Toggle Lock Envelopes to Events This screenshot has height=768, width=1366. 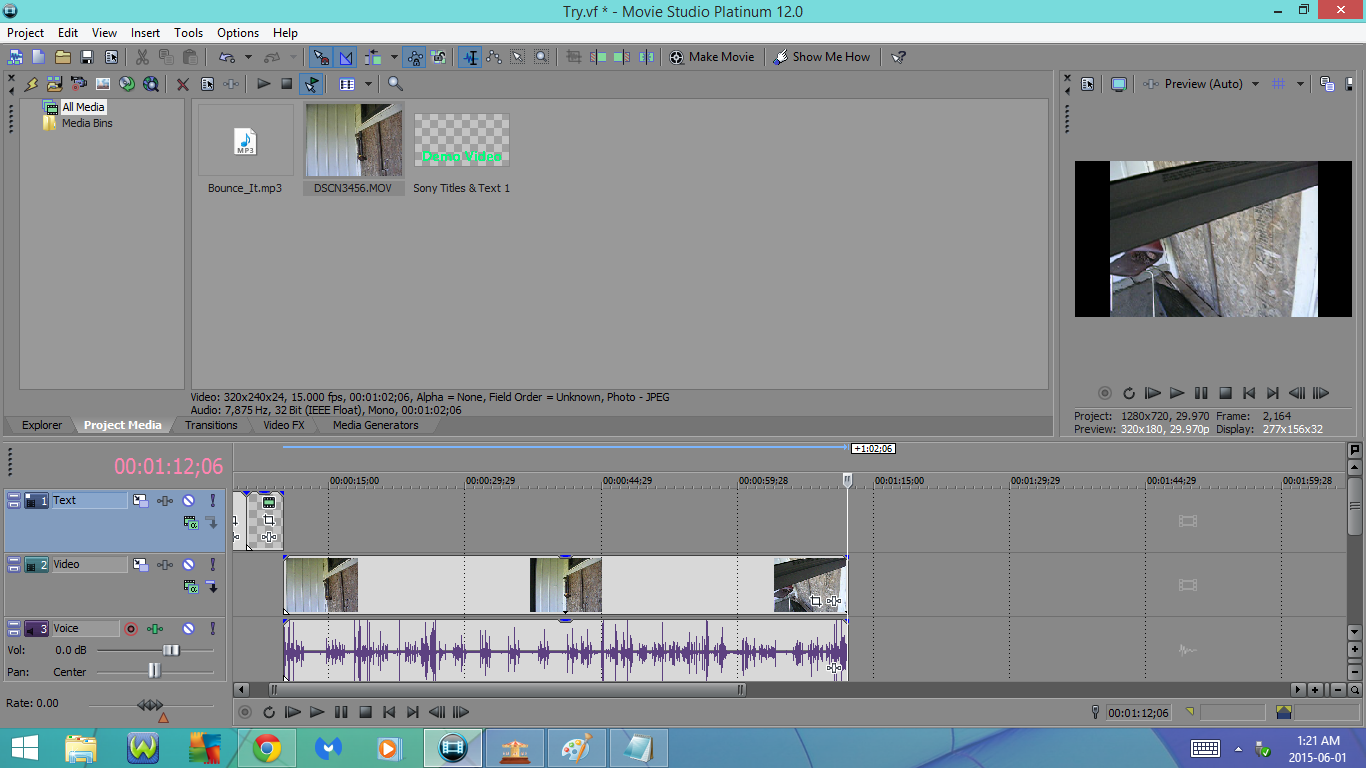415,57
